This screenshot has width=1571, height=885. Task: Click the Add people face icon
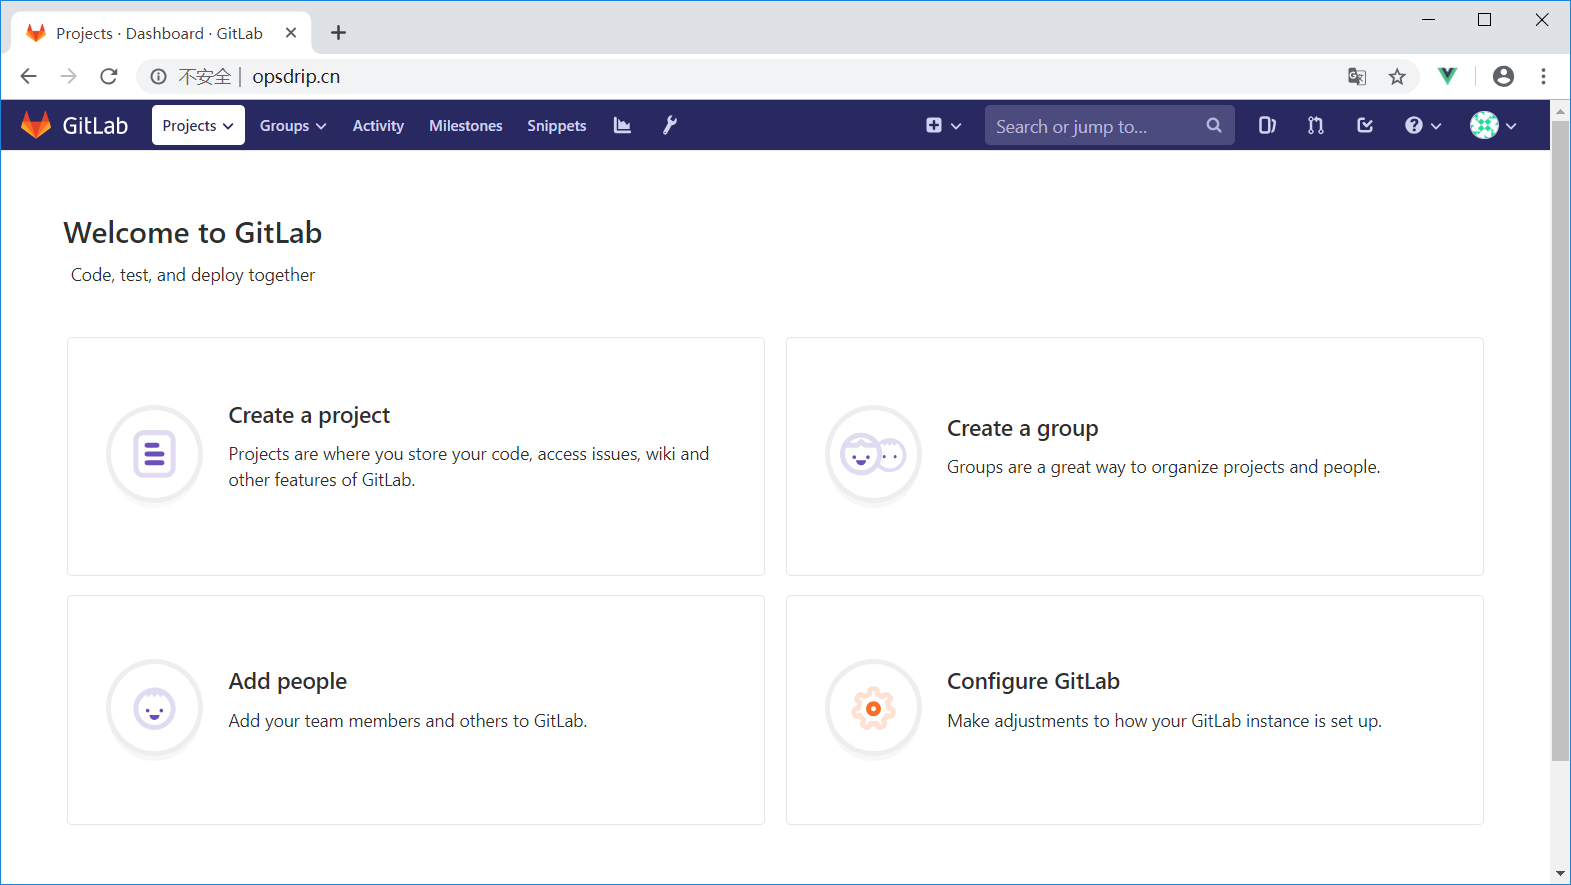click(x=155, y=709)
